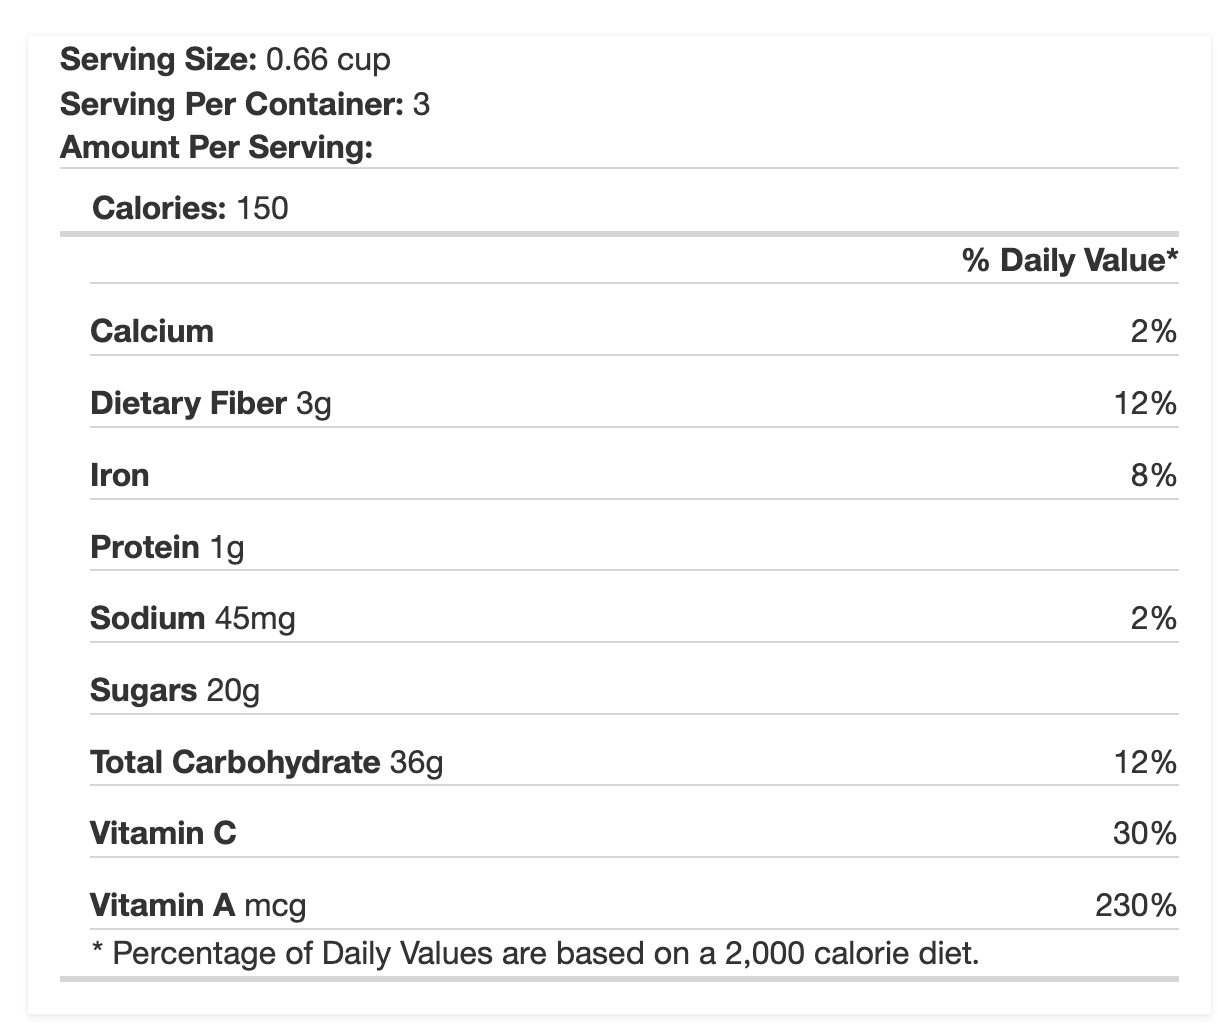The height and width of the screenshot is (1026, 1218).
Task: Click the Dietary Fiber 12% value
Action: coord(1145,403)
